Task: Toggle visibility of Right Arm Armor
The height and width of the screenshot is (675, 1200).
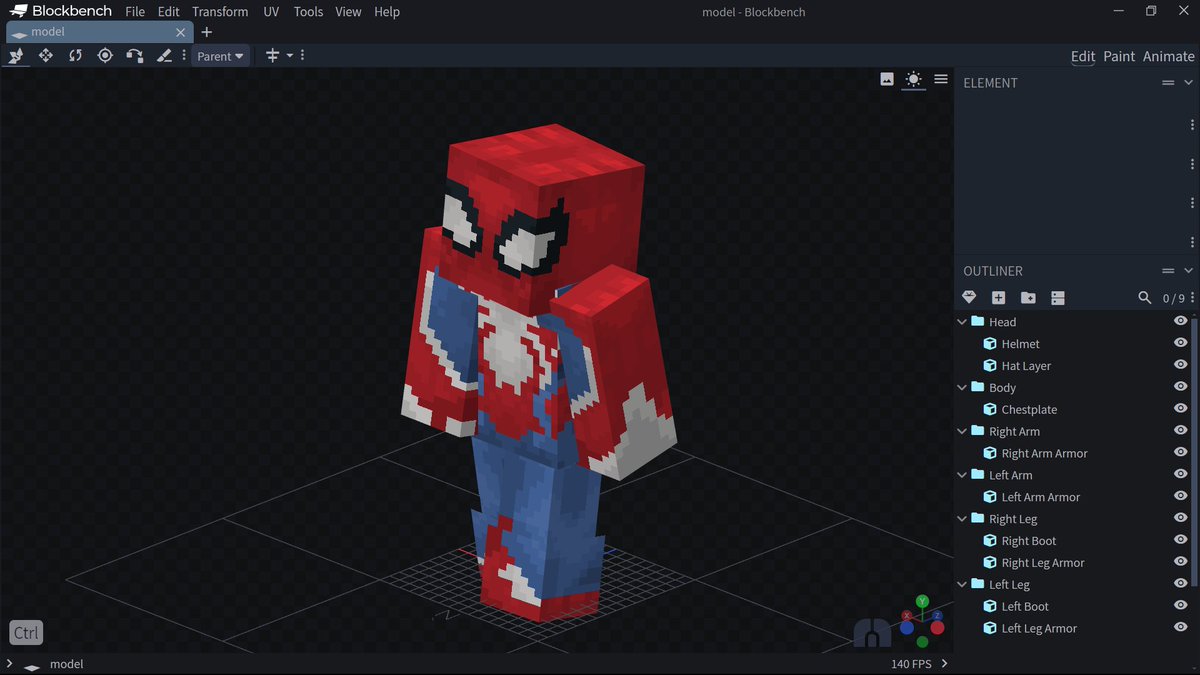Action: pos(1180,452)
